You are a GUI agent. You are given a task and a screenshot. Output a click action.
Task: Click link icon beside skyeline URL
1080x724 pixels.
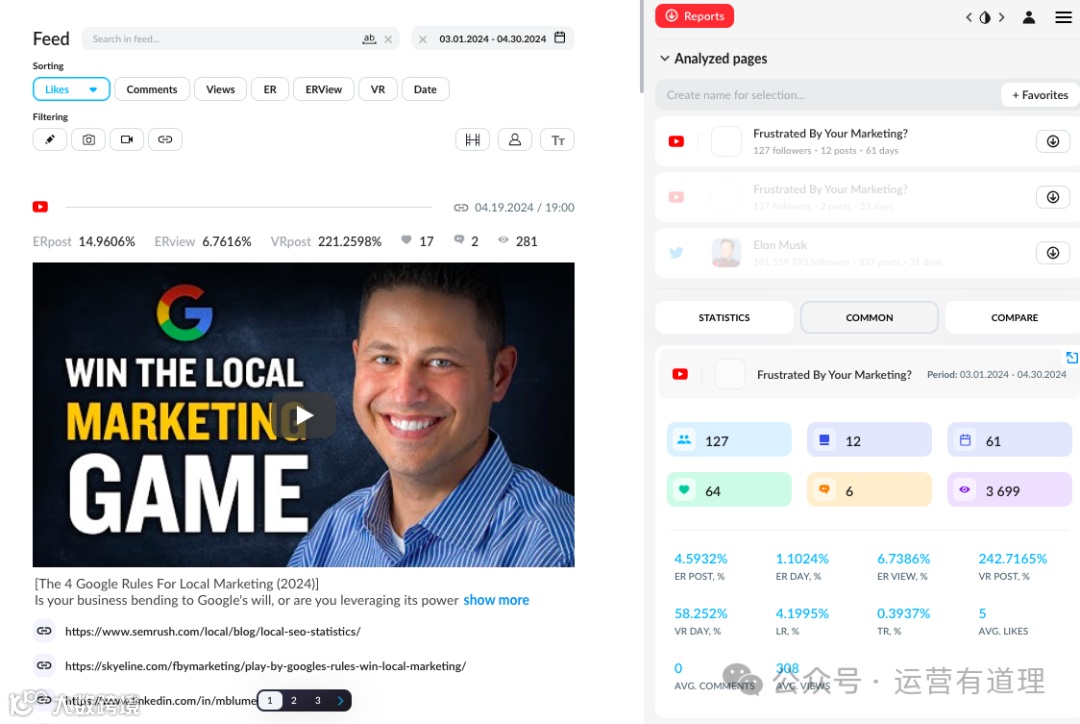point(44,665)
